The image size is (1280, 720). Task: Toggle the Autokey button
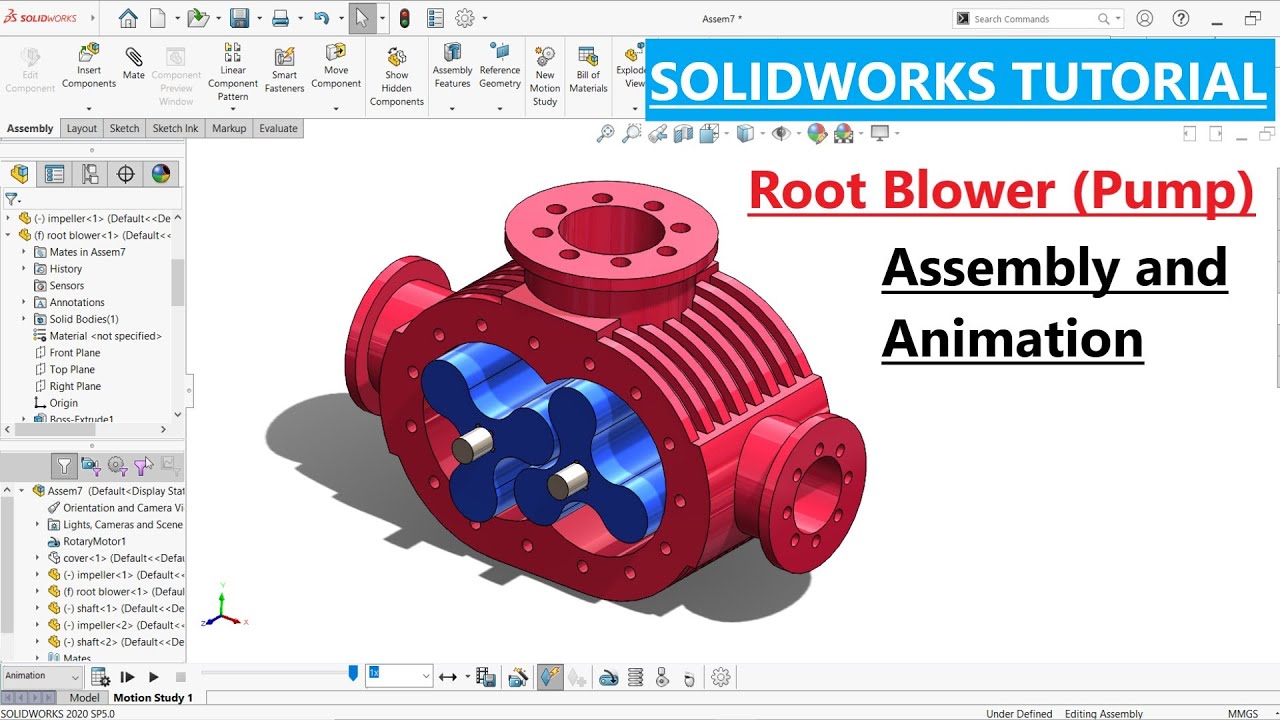(550, 677)
